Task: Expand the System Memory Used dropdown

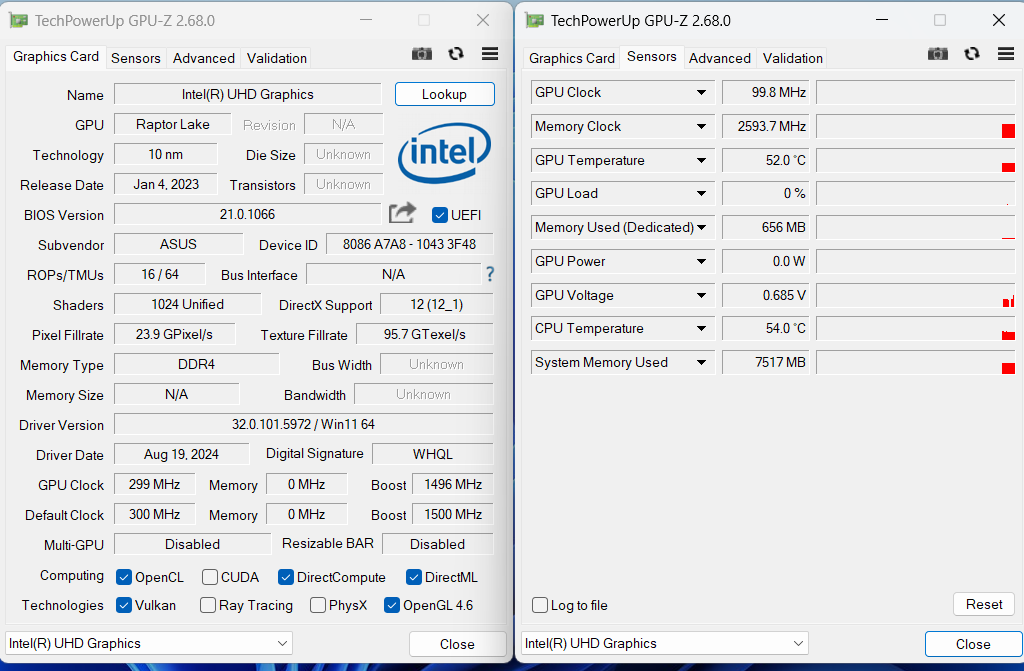Action: click(x=701, y=363)
